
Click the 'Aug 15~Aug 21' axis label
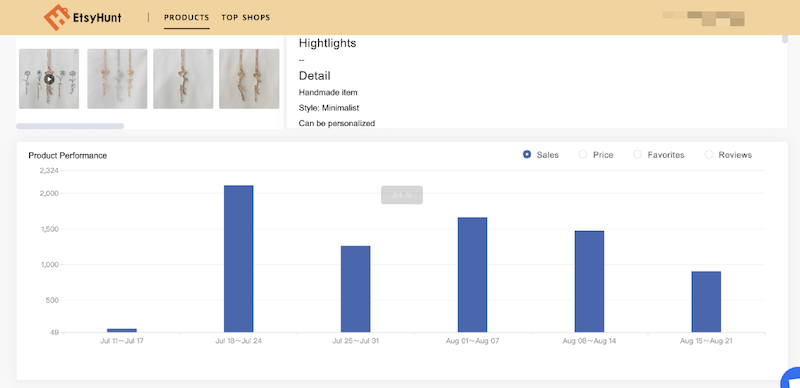coord(706,341)
